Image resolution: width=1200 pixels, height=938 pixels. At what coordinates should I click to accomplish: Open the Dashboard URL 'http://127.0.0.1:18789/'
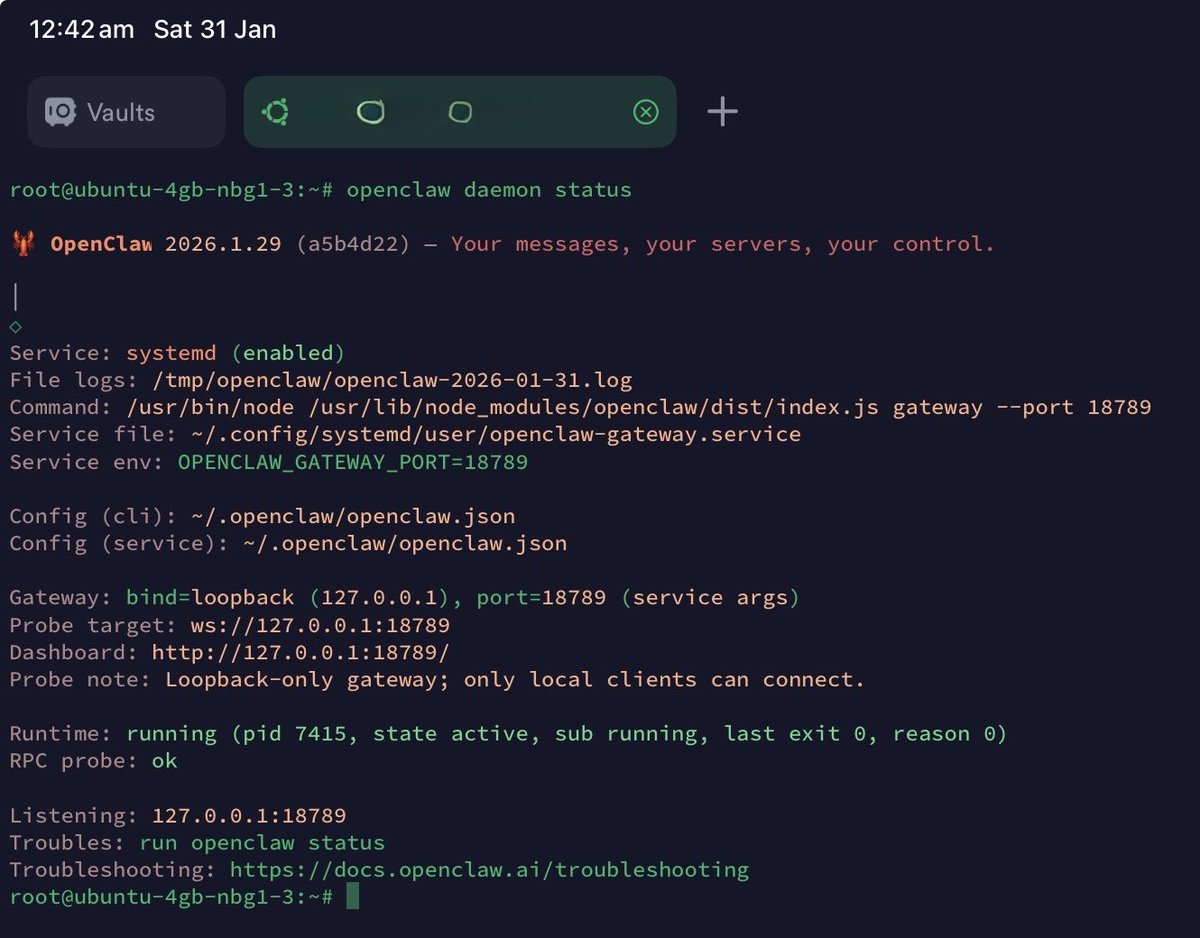coord(301,653)
